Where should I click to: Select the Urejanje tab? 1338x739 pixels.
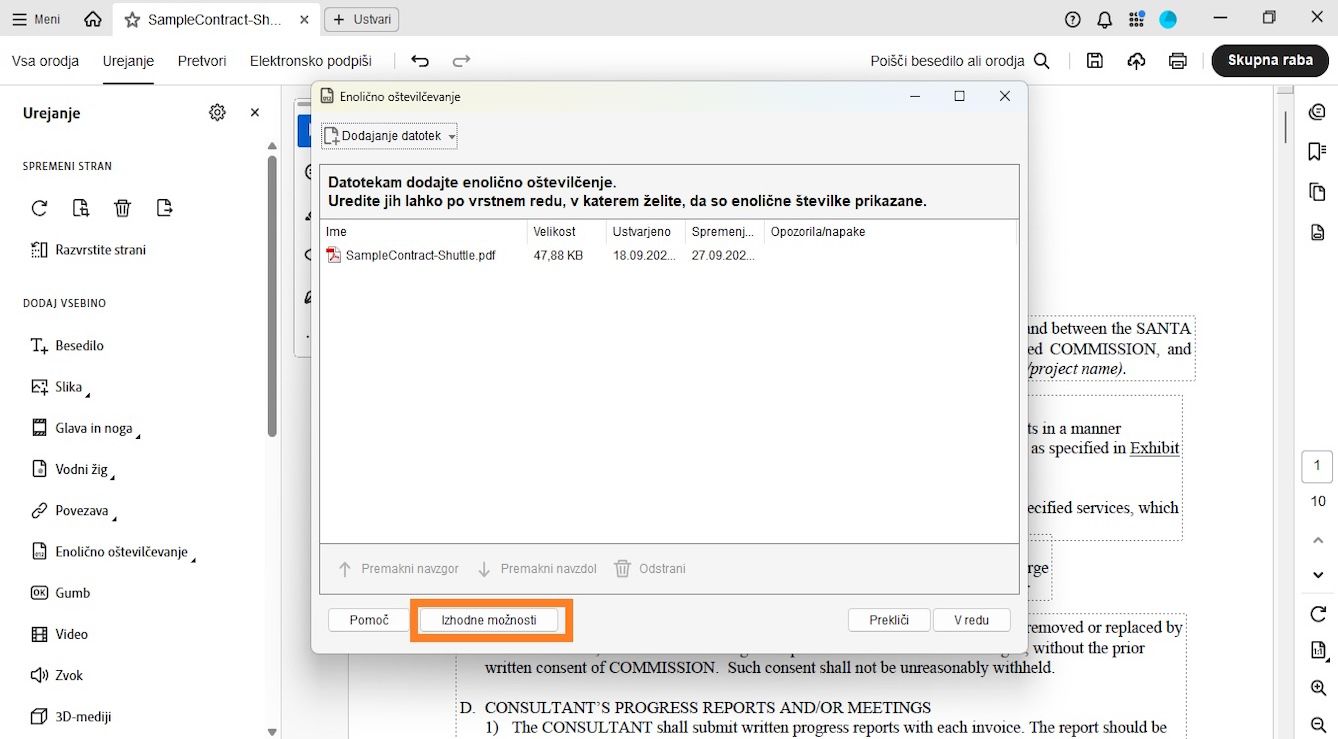click(x=128, y=61)
